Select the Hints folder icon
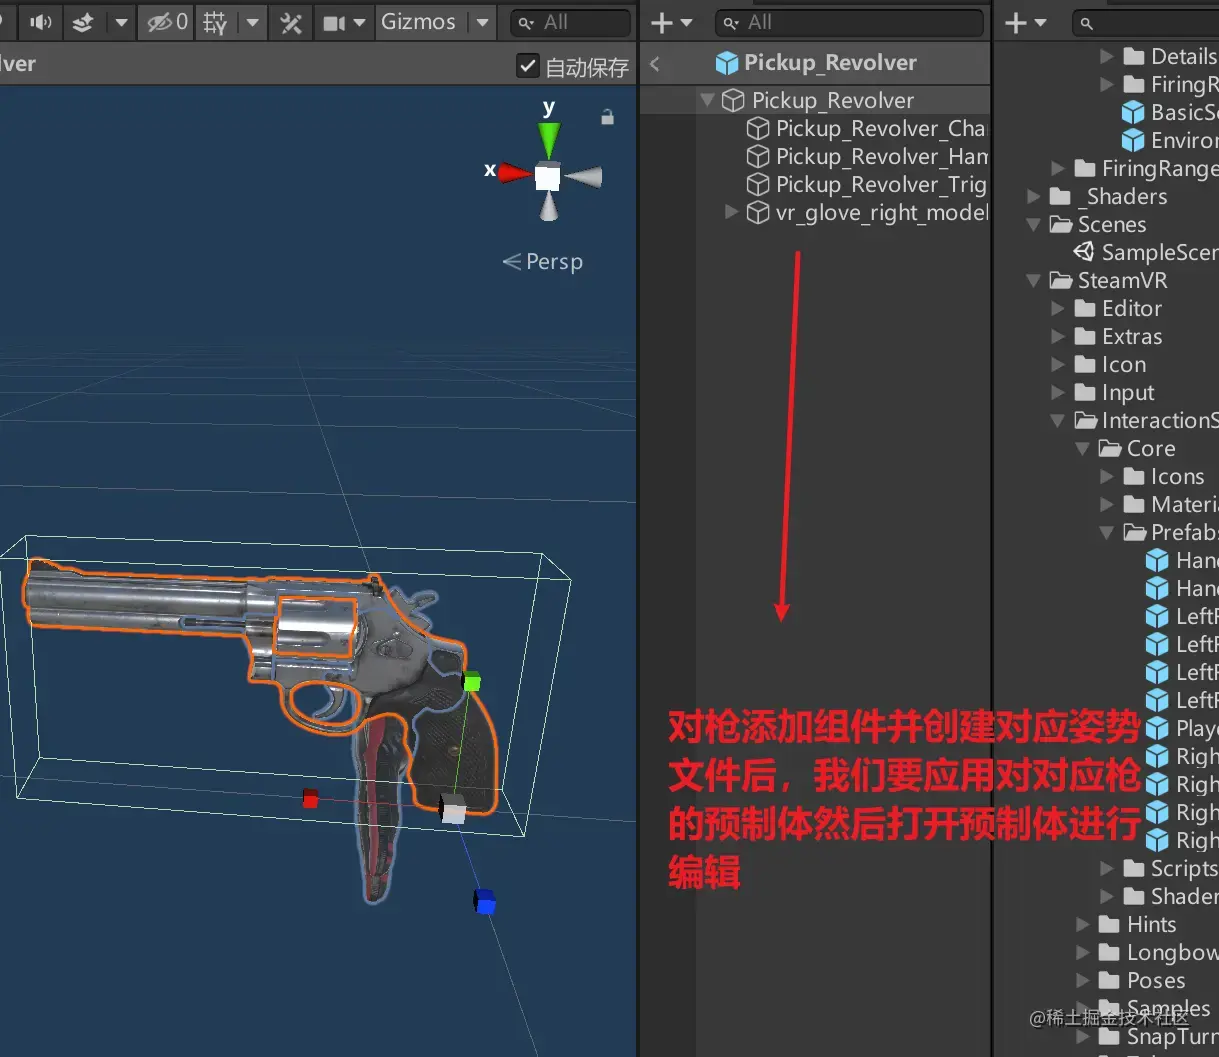The image size is (1219, 1057). tap(1109, 924)
